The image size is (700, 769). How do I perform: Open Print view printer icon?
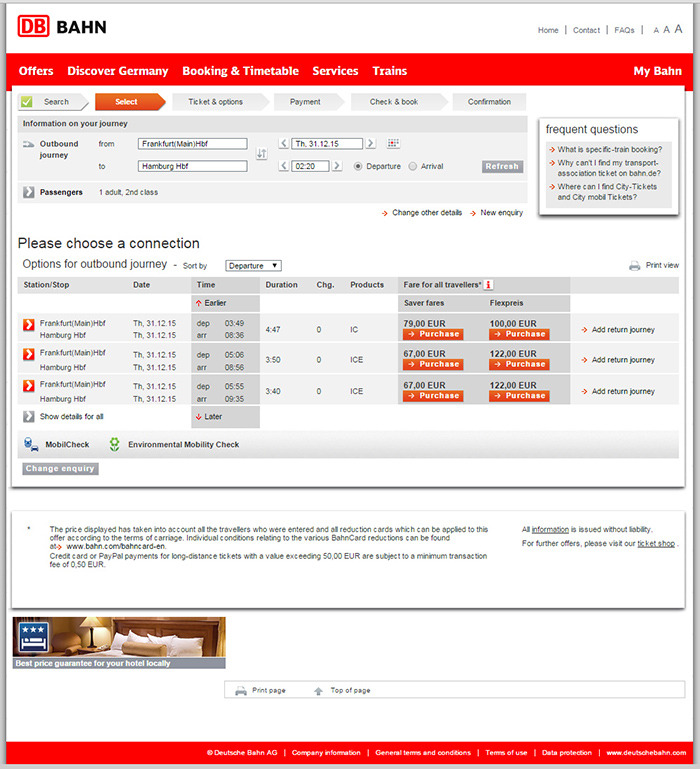click(x=634, y=265)
